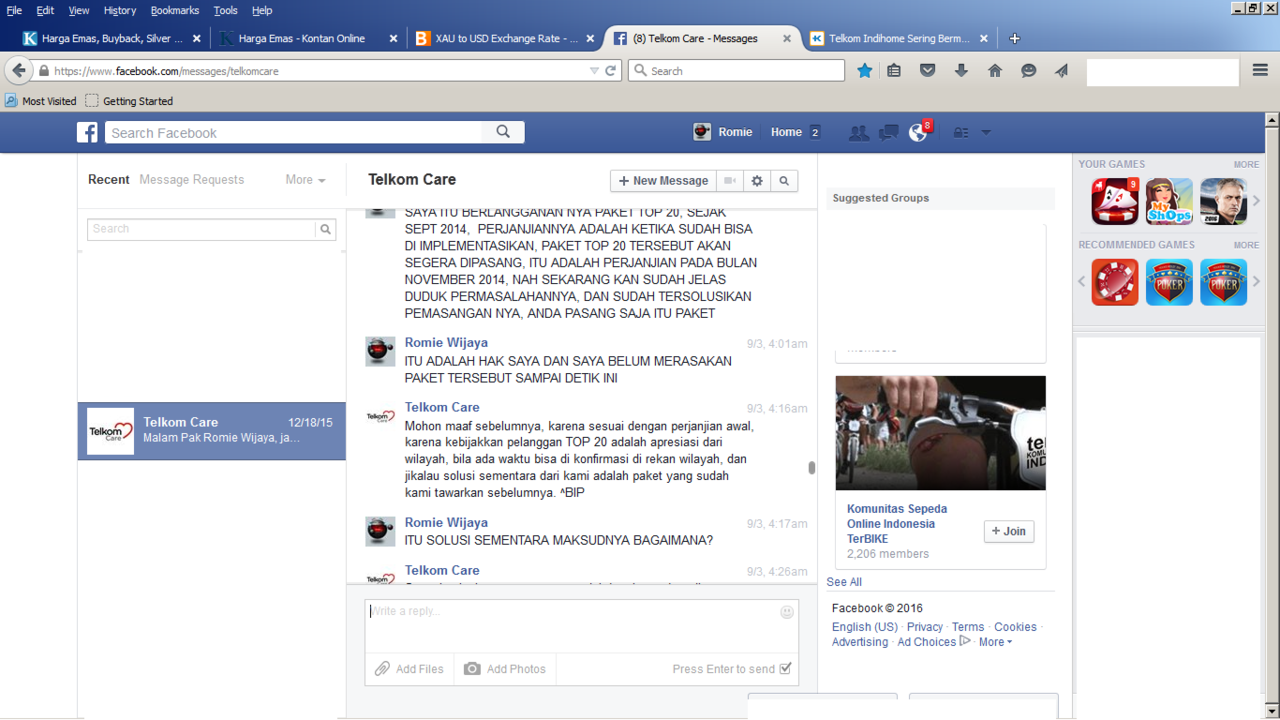Open the Telkom Care conversation in list
This screenshot has height=720, width=1280.
[x=212, y=431]
